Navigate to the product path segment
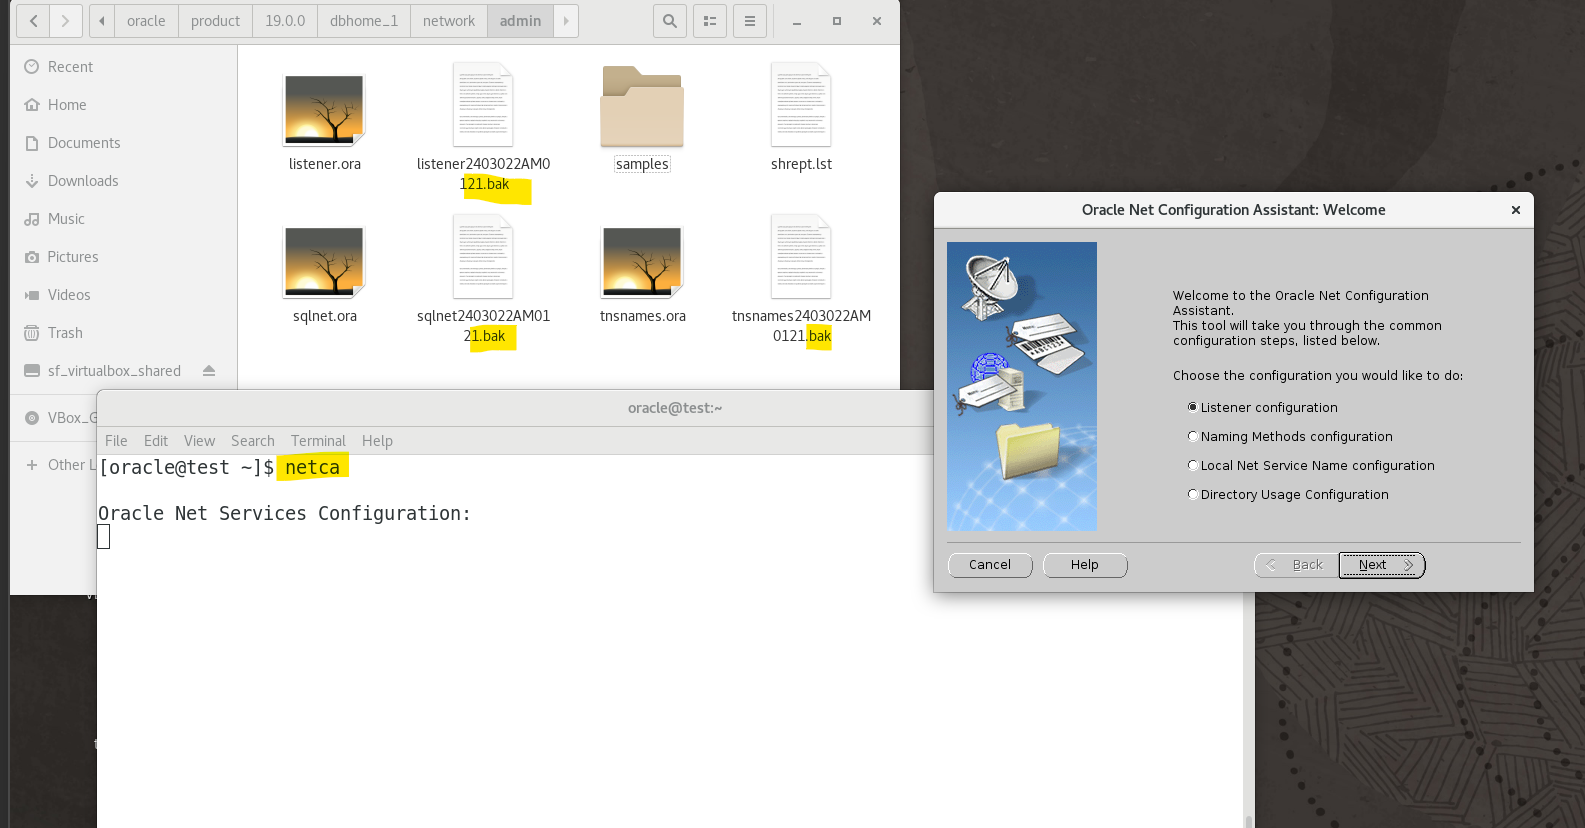1585x828 pixels. pyautogui.click(x=215, y=21)
